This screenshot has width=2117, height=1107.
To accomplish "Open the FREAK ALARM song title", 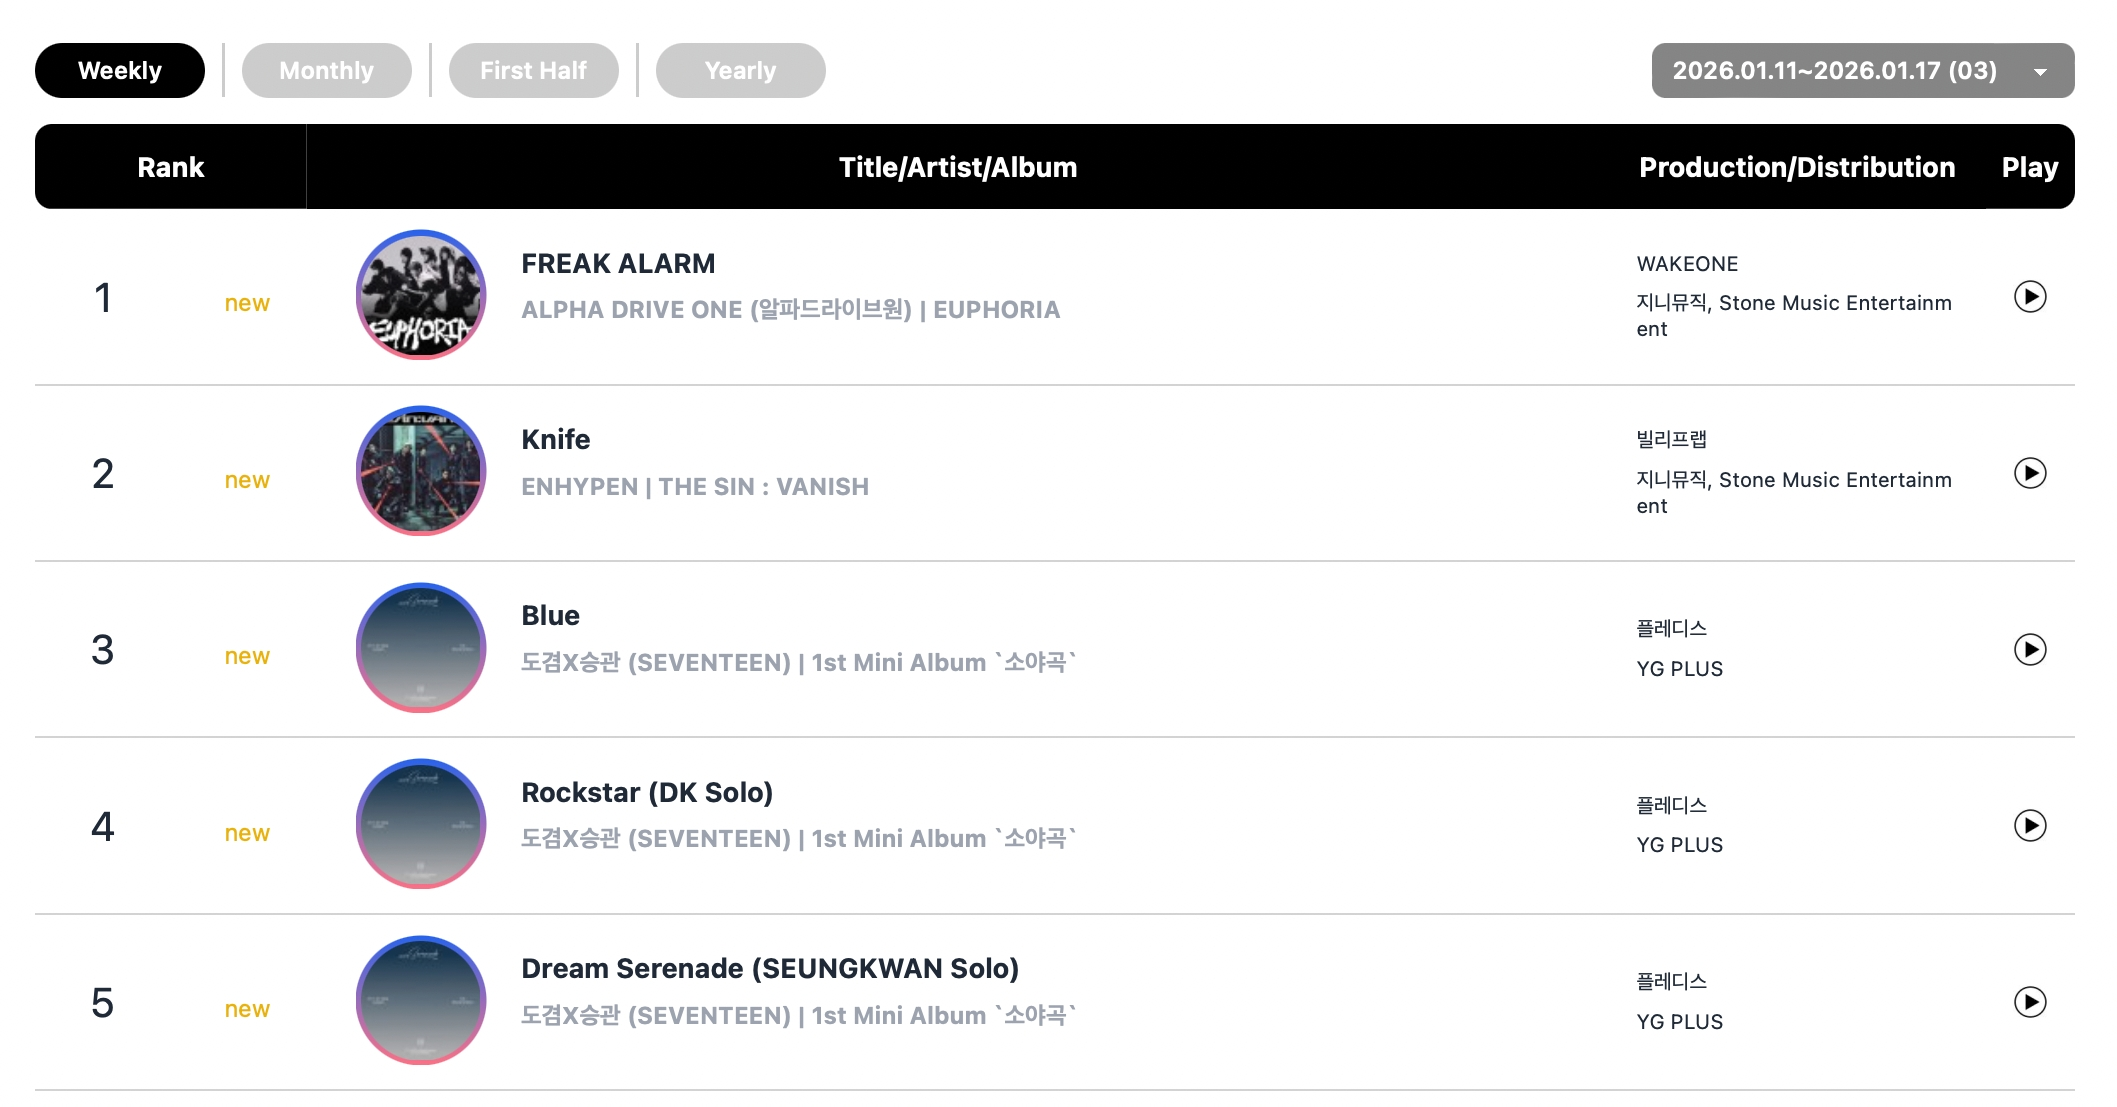I will pos(618,264).
